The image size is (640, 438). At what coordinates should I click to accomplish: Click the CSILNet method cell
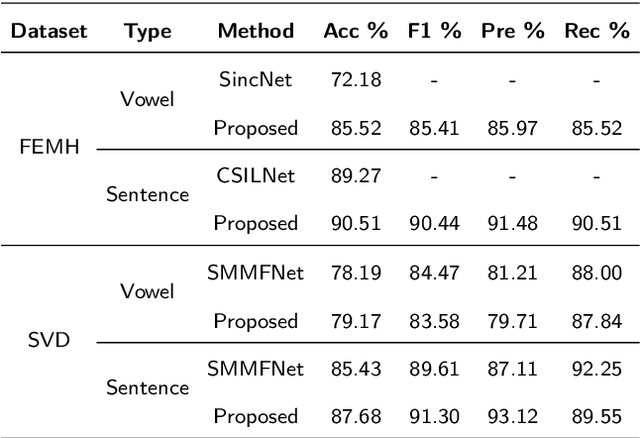click(x=255, y=175)
